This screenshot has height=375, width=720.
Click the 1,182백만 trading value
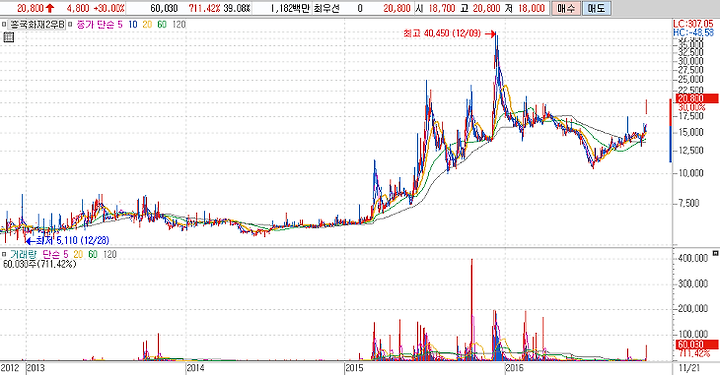[290, 8]
